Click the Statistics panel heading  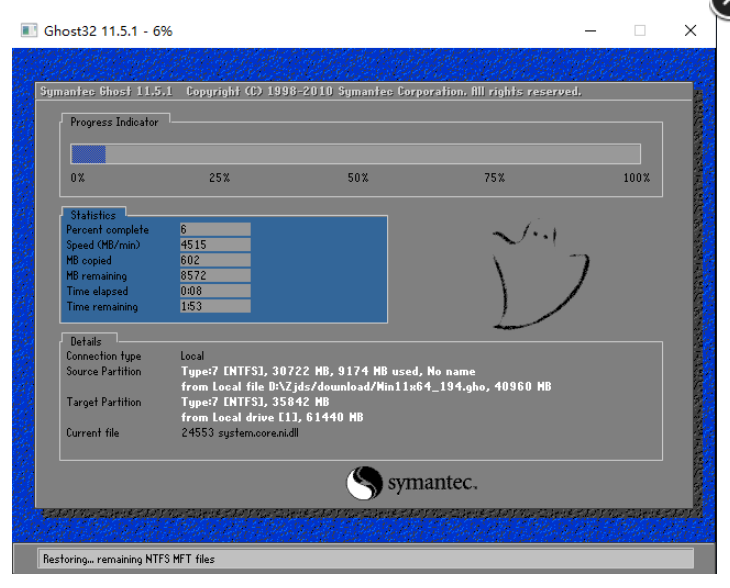point(93,215)
